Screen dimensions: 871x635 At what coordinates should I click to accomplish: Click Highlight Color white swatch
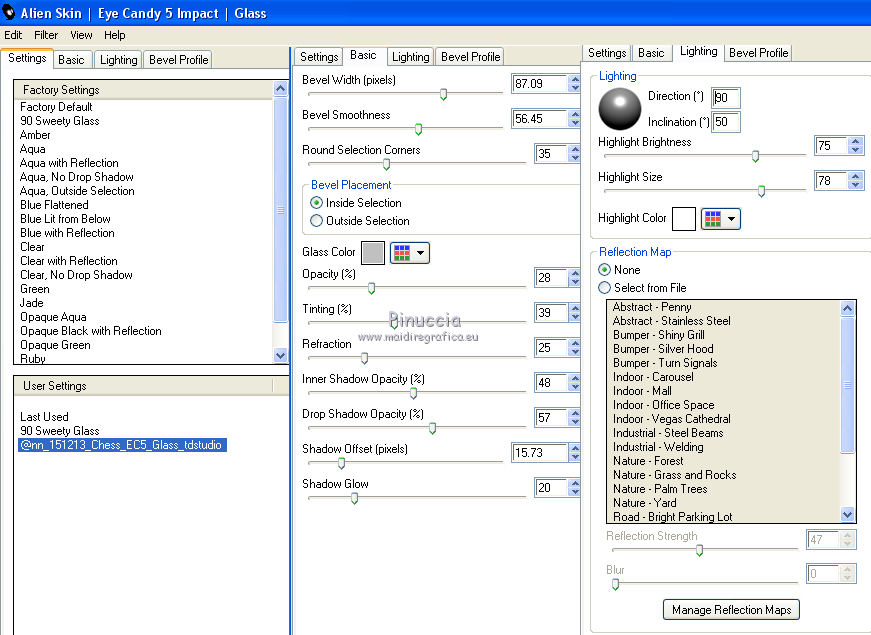pyautogui.click(x=684, y=219)
